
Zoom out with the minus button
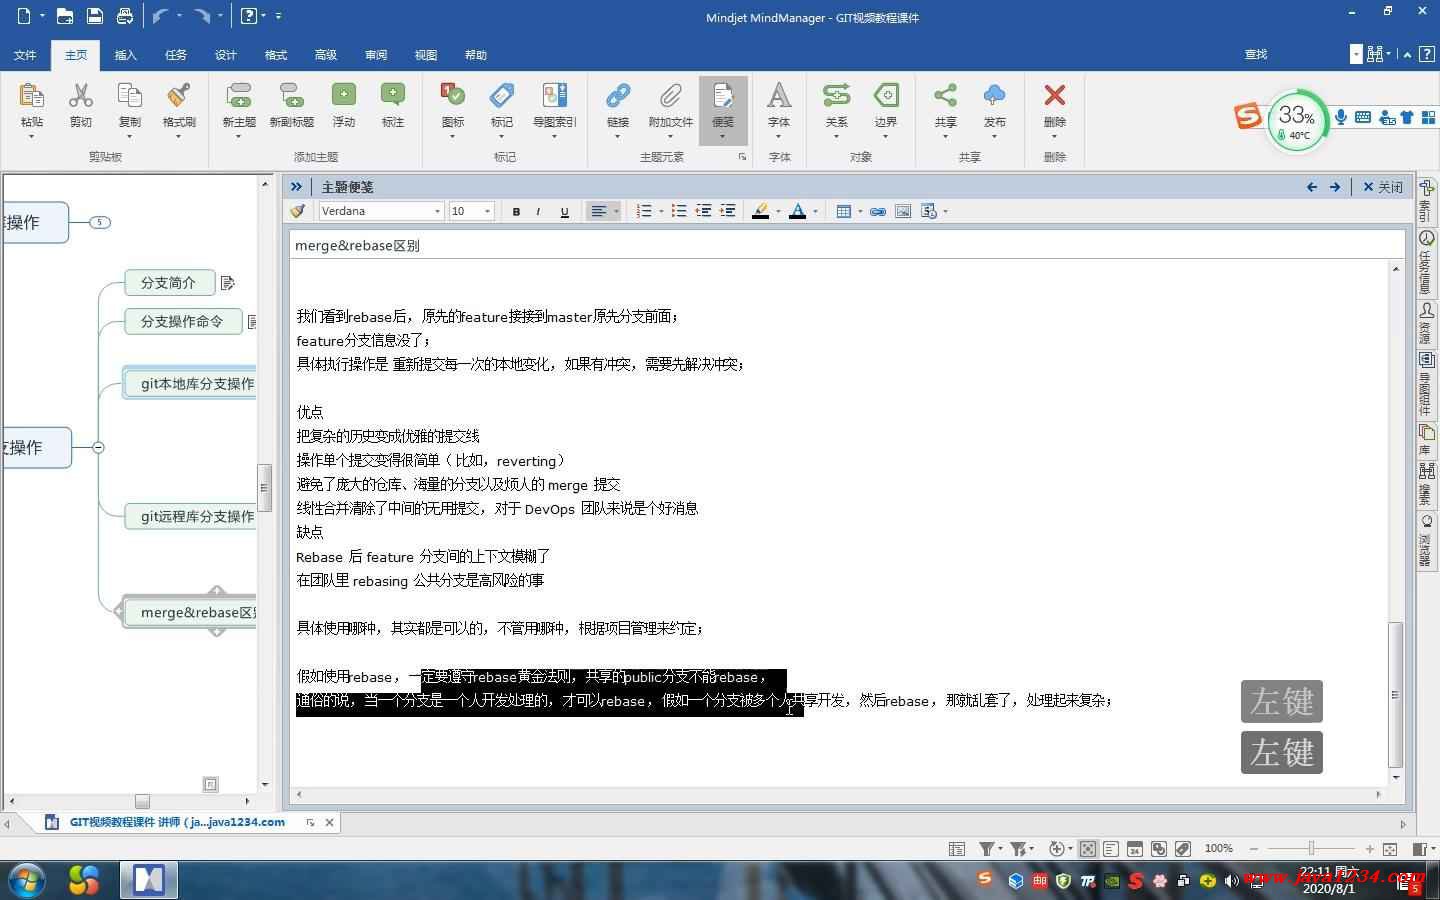point(1254,848)
